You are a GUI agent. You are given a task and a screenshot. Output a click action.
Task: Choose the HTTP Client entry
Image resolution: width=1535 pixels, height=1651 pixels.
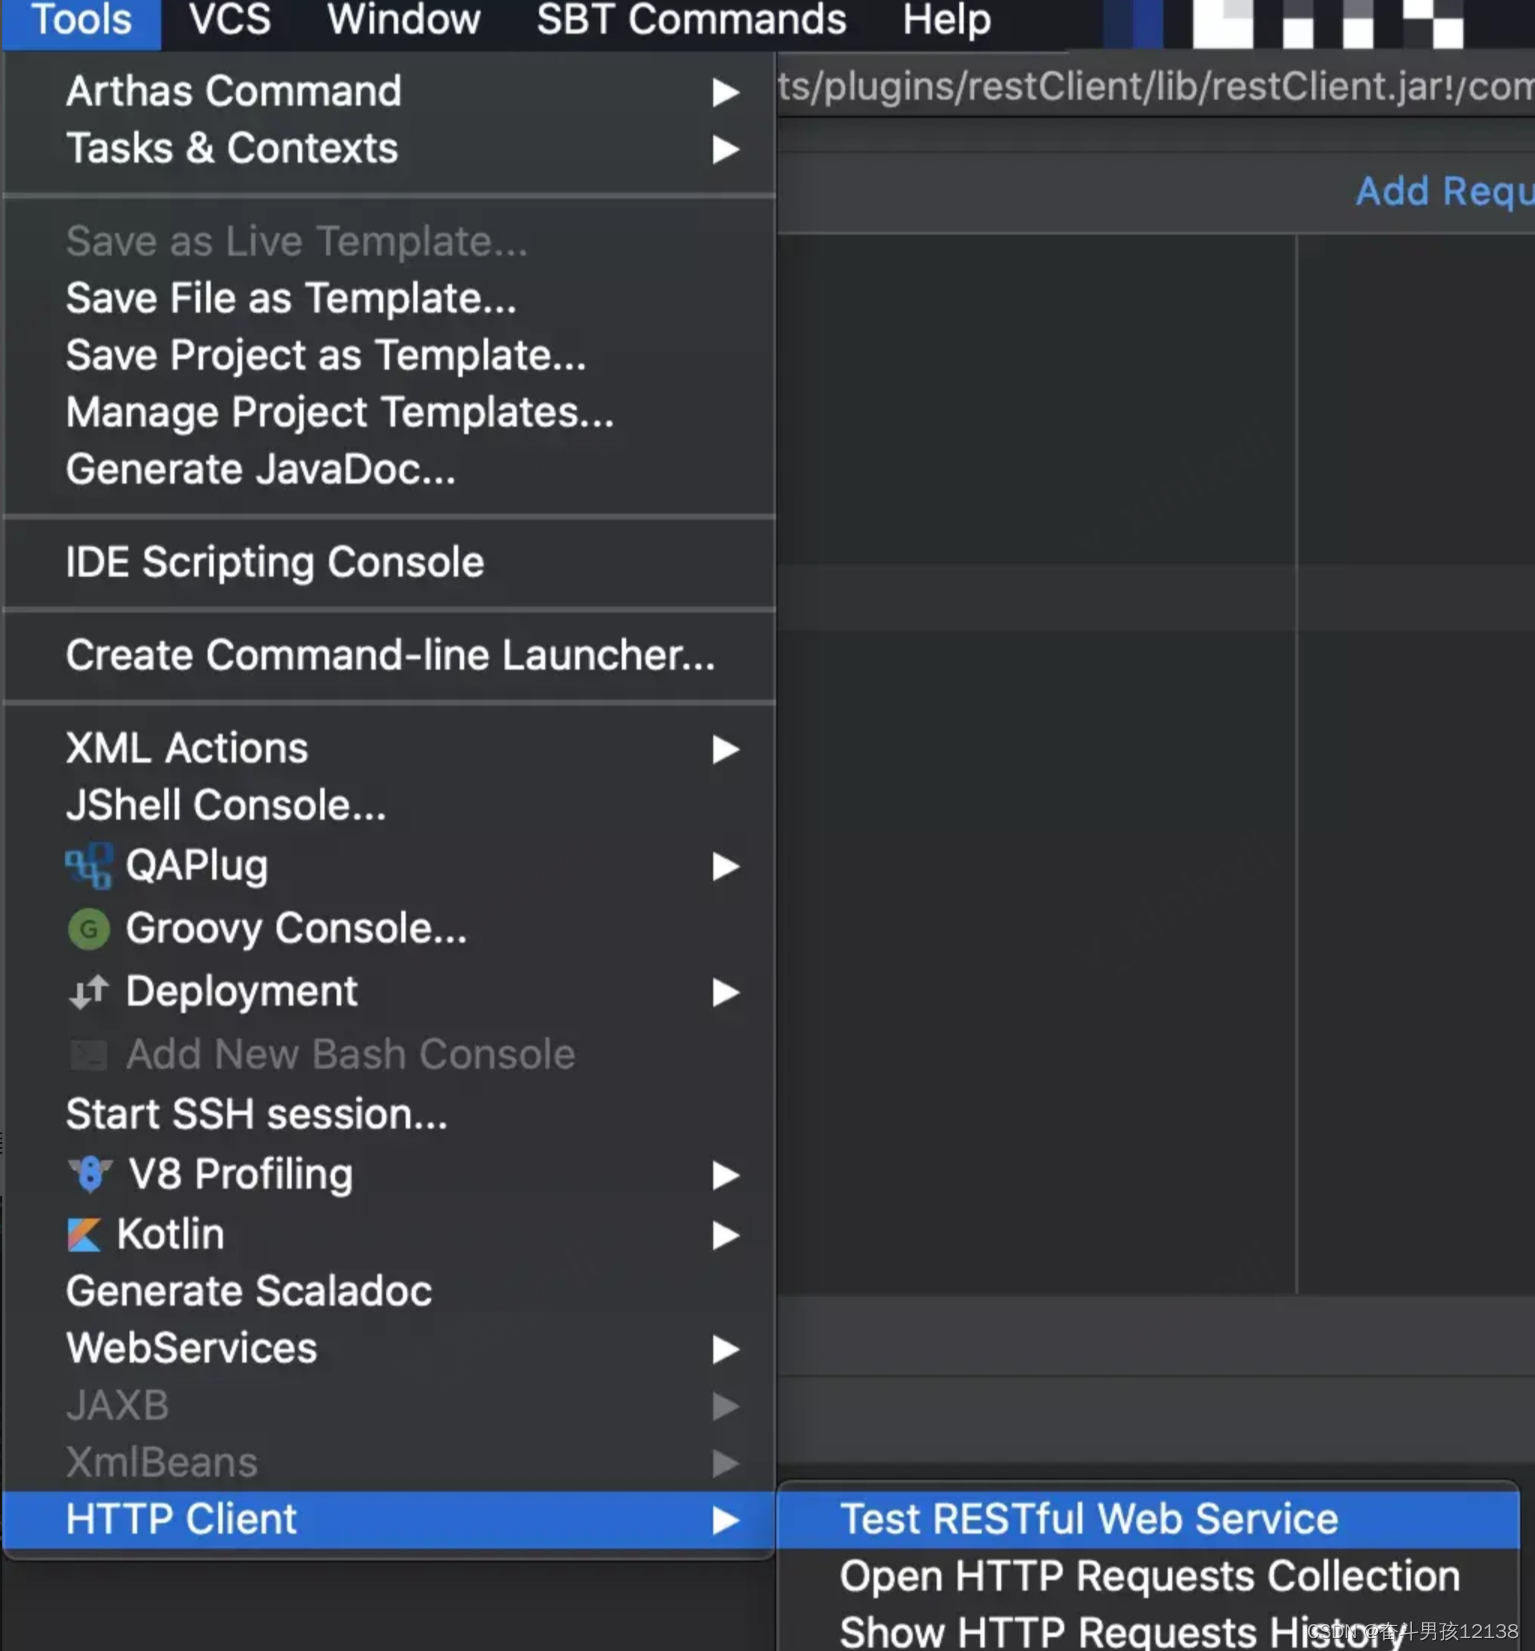[x=388, y=1519]
